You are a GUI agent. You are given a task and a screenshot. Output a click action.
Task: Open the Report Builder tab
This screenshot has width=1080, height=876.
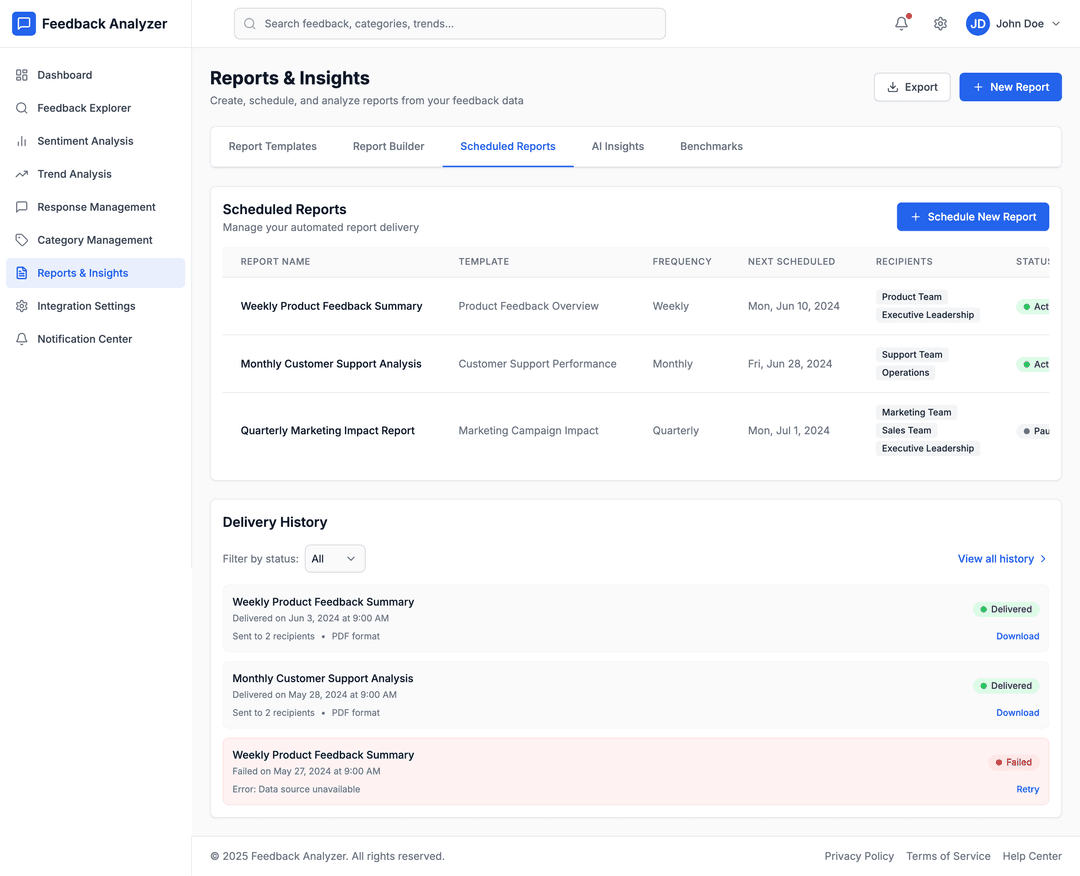point(388,146)
